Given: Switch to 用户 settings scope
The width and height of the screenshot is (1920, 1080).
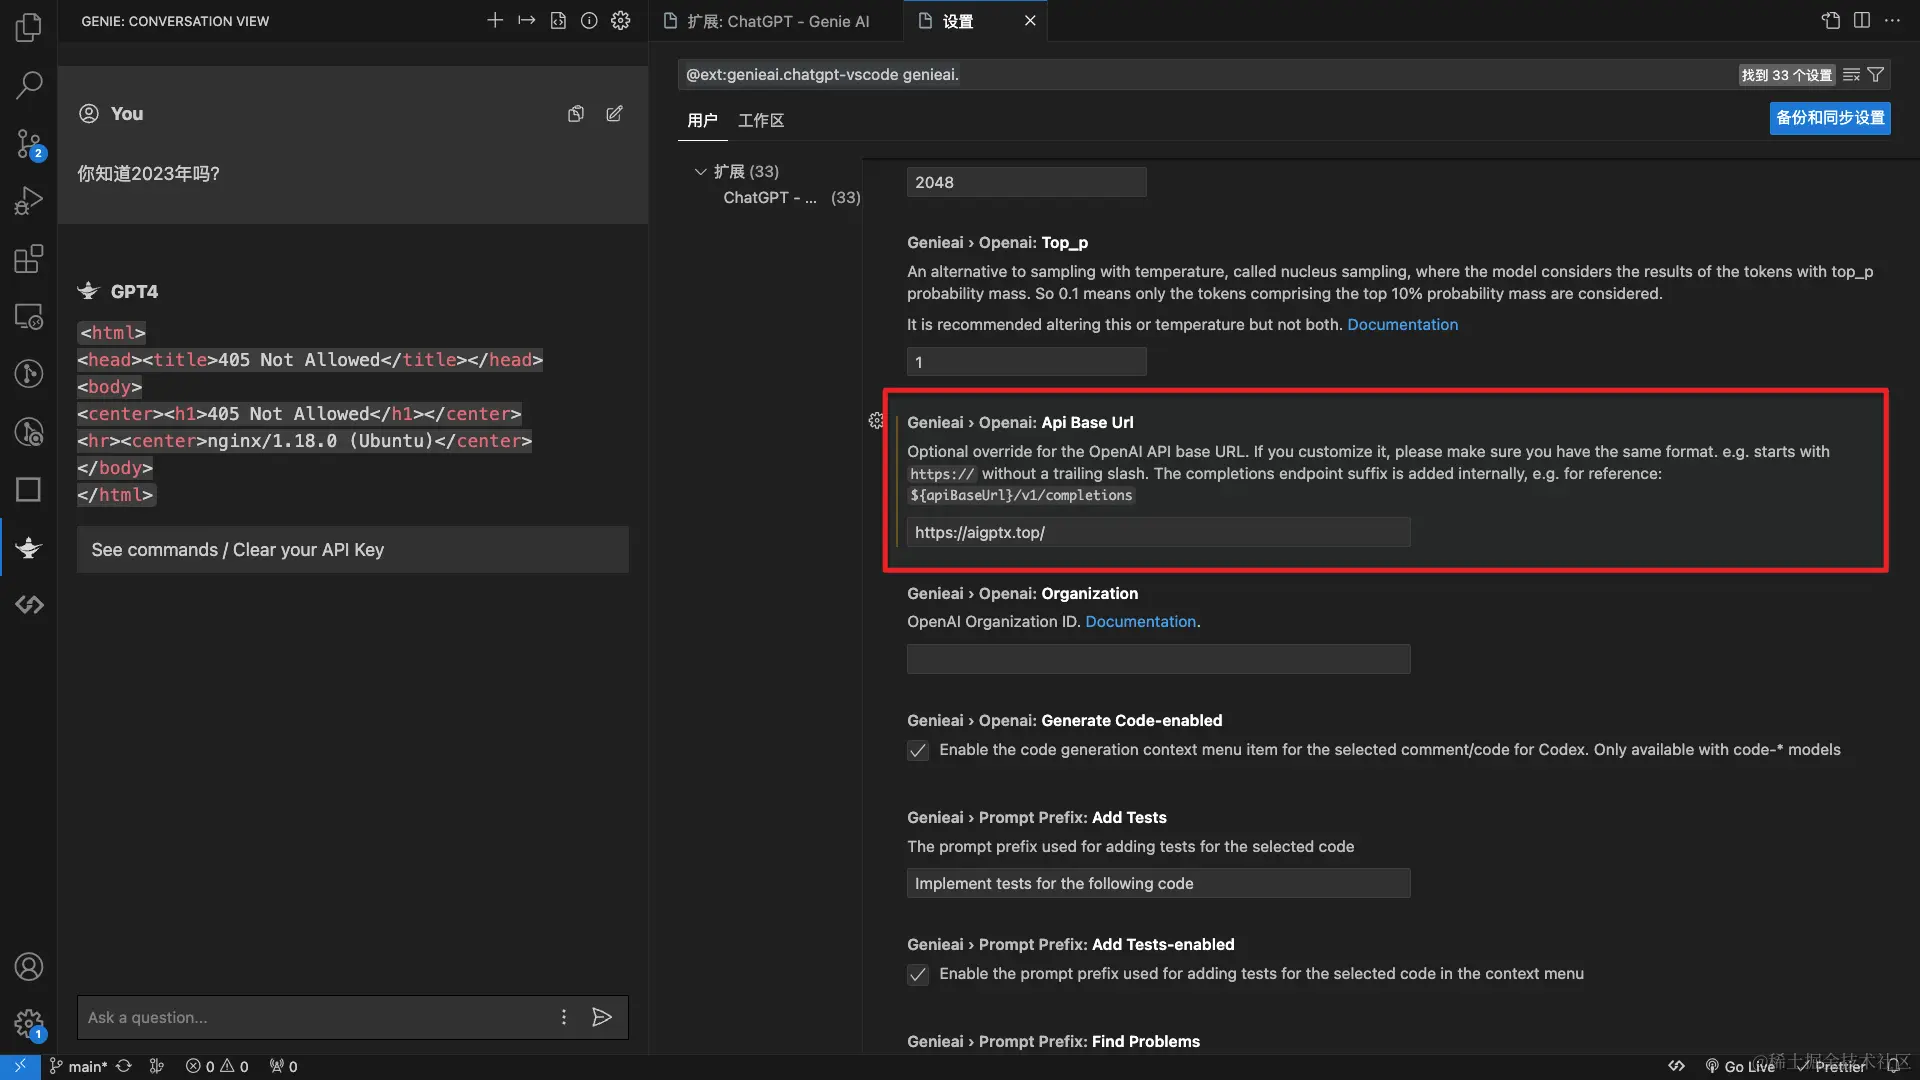Looking at the screenshot, I should click(702, 120).
